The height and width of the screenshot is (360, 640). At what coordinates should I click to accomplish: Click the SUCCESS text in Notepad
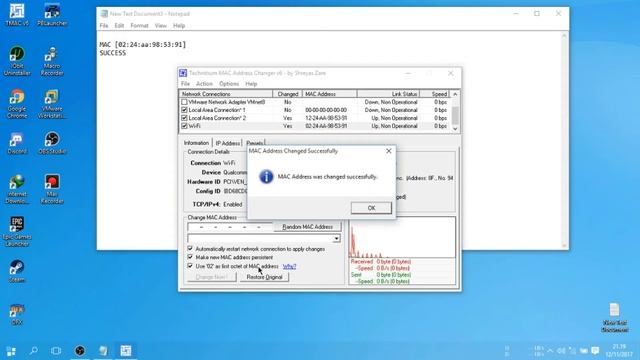click(x=113, y=53)
